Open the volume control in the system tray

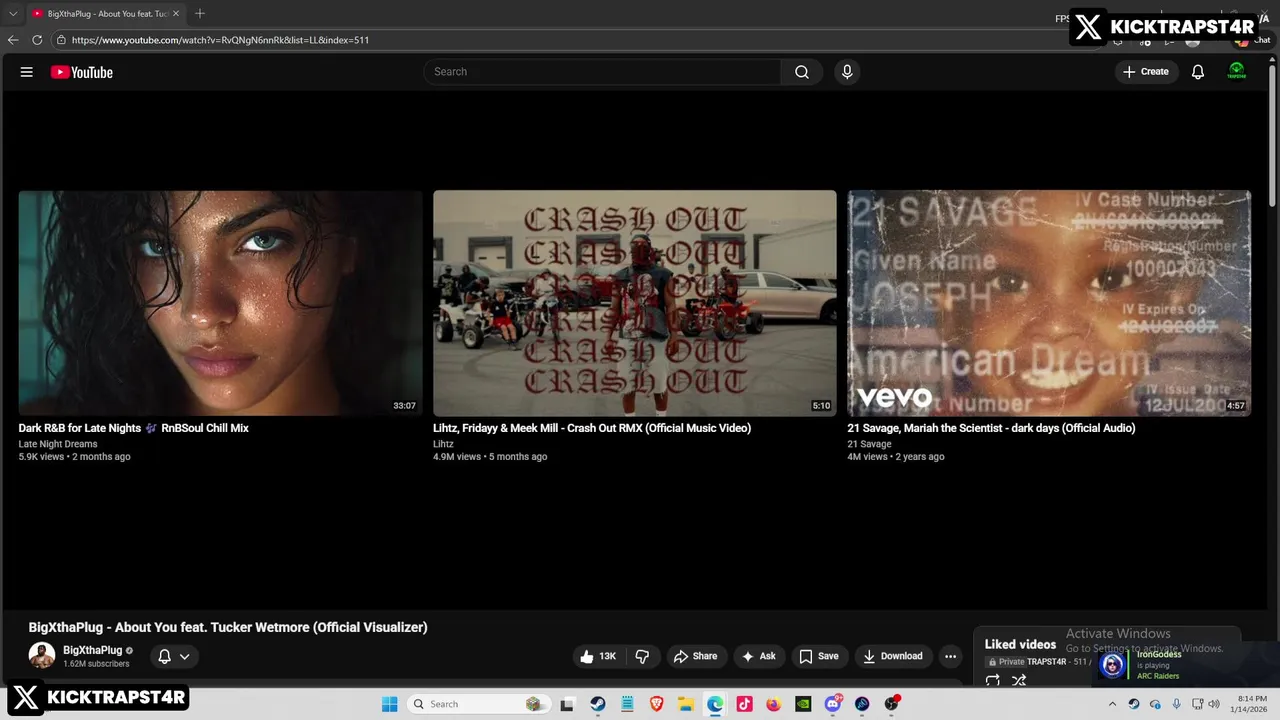(x=1214, y=704)
